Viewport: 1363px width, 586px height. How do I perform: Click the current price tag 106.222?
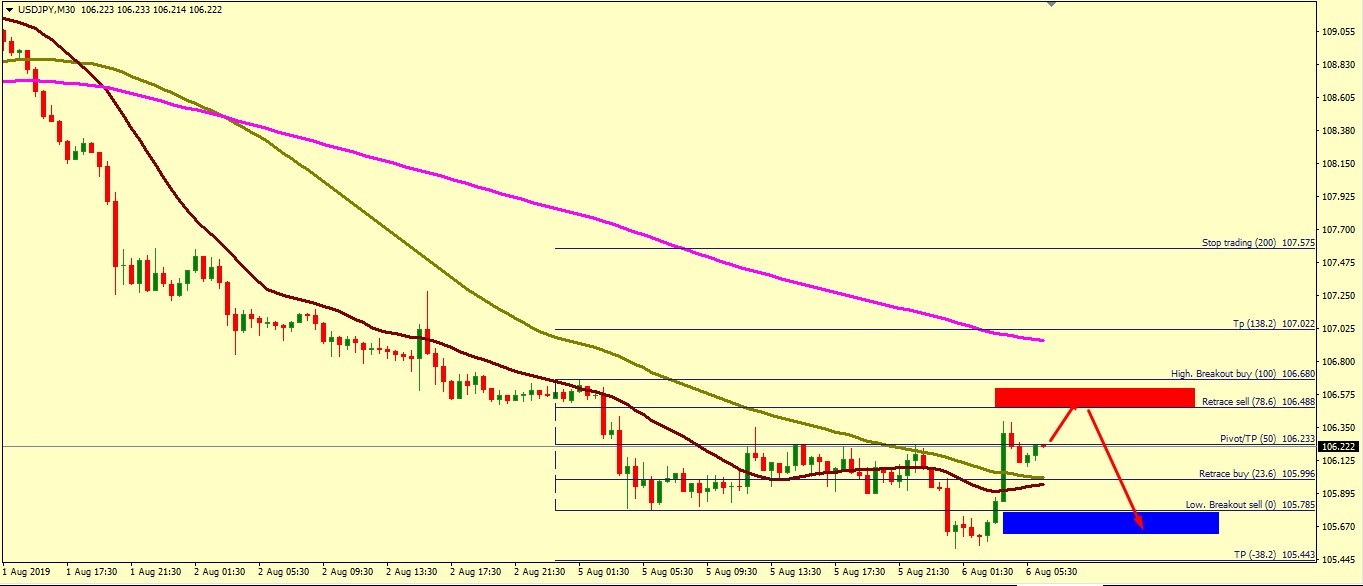[x=1339, y=446]
